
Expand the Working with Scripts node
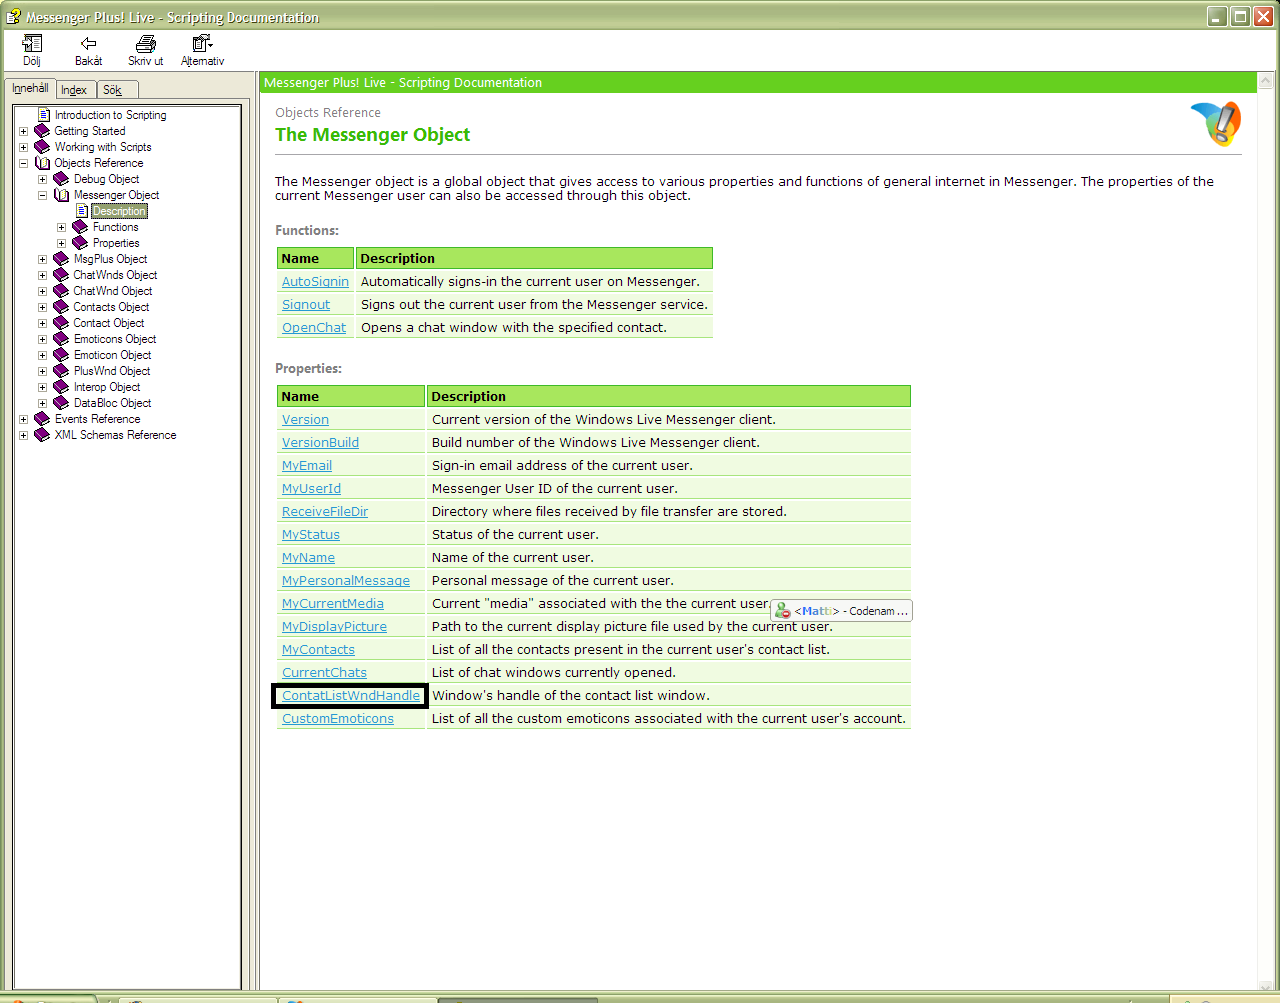[x=23, y=147]
